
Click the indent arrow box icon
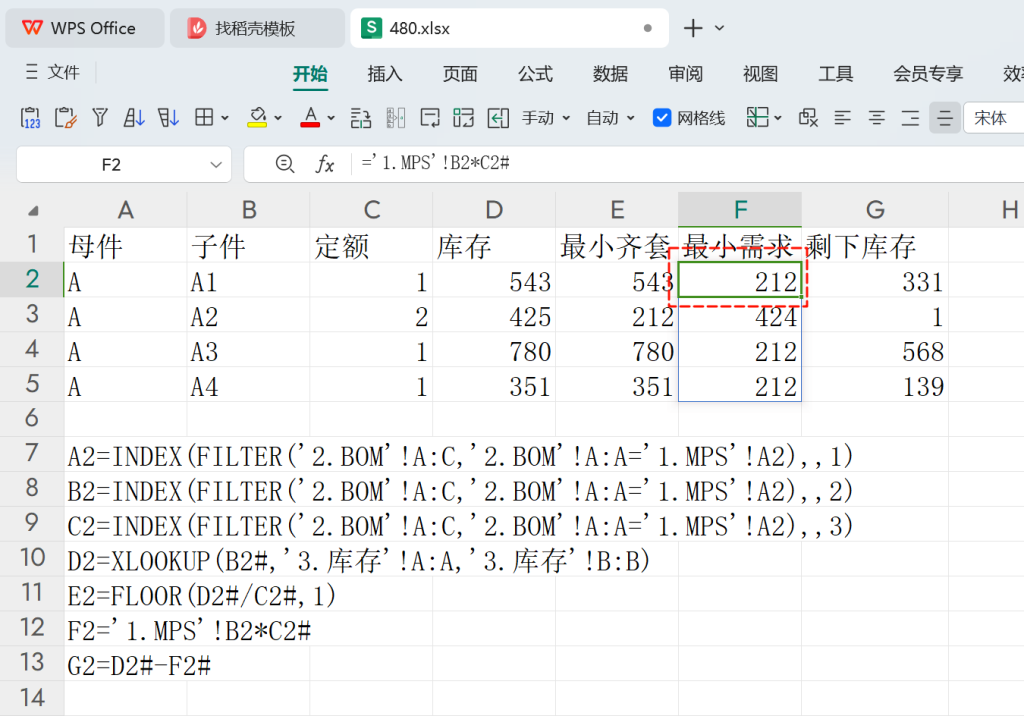pyautogui.click(x=498, y=118)
